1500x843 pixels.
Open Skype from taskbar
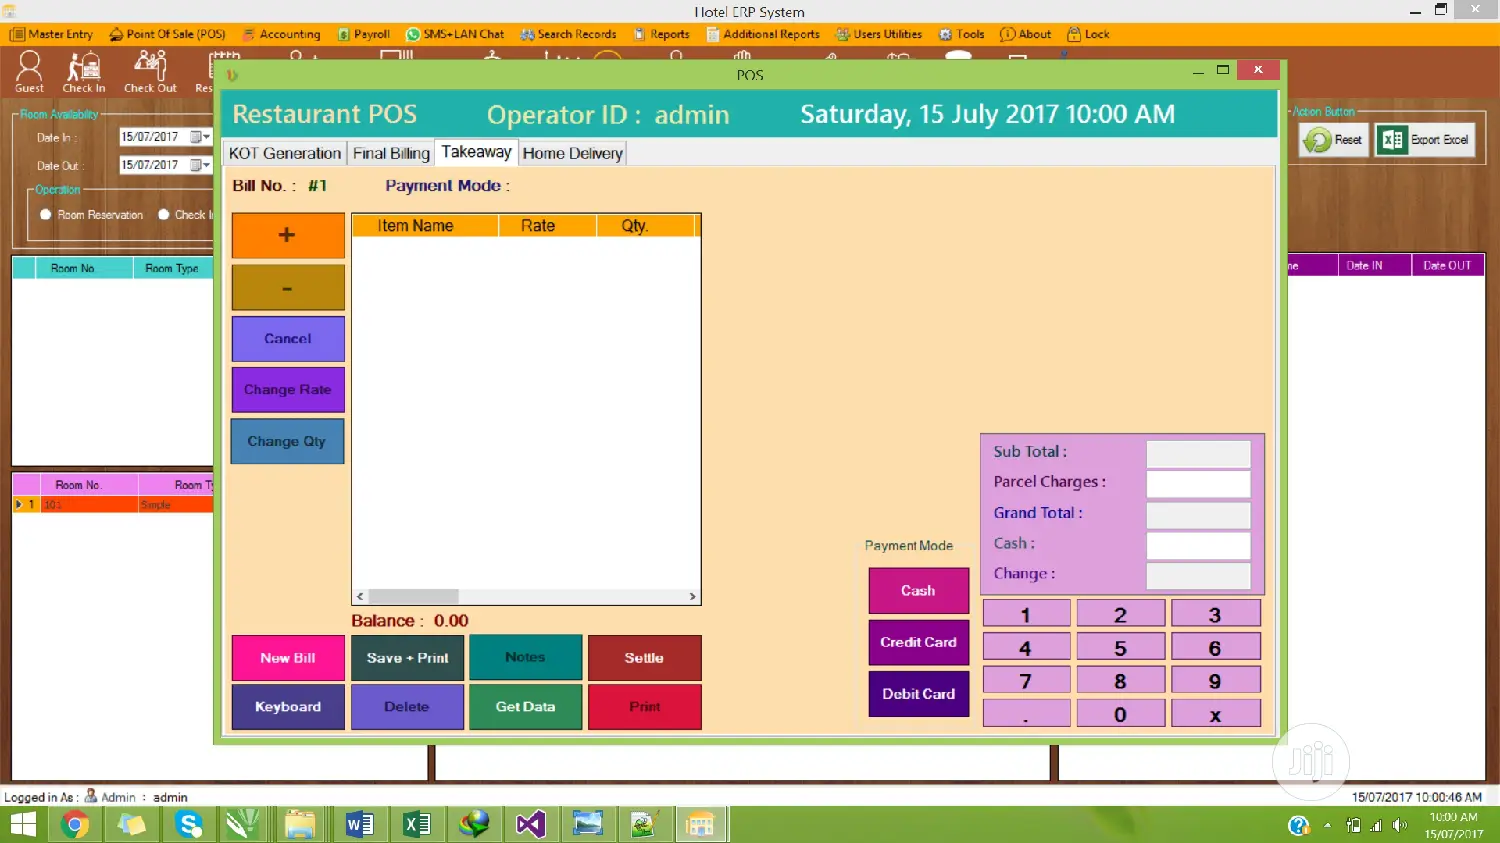tap(189, 825)
